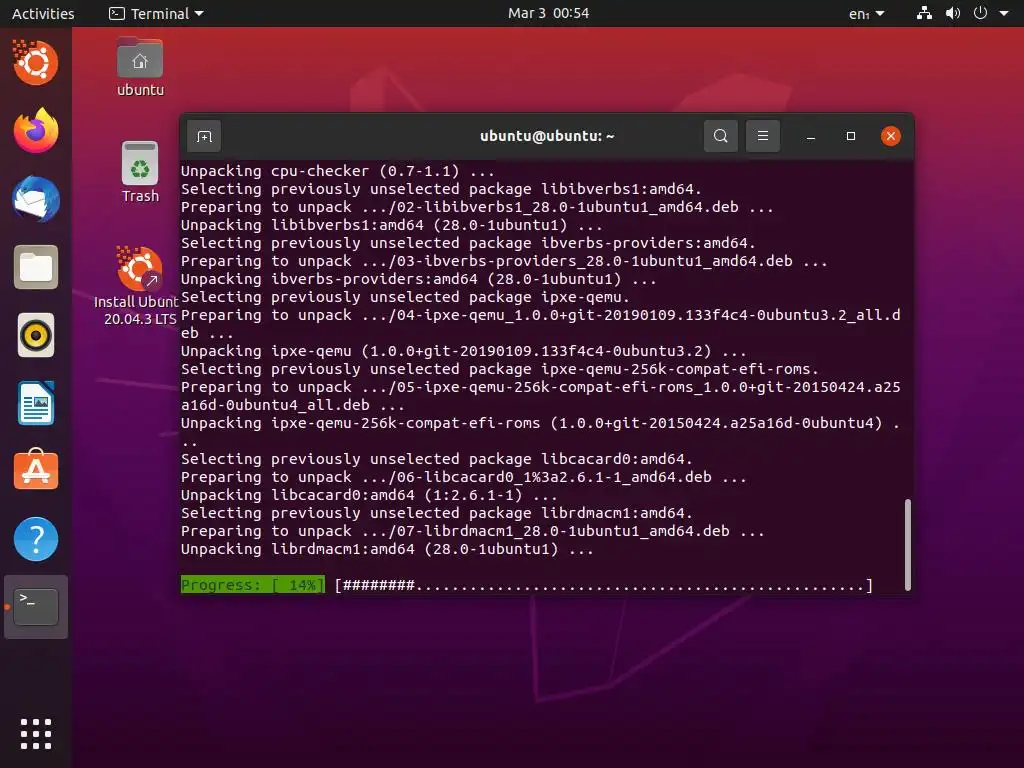Maximize the terminal window
This screenshot has width=1024, height=768.
850,136
